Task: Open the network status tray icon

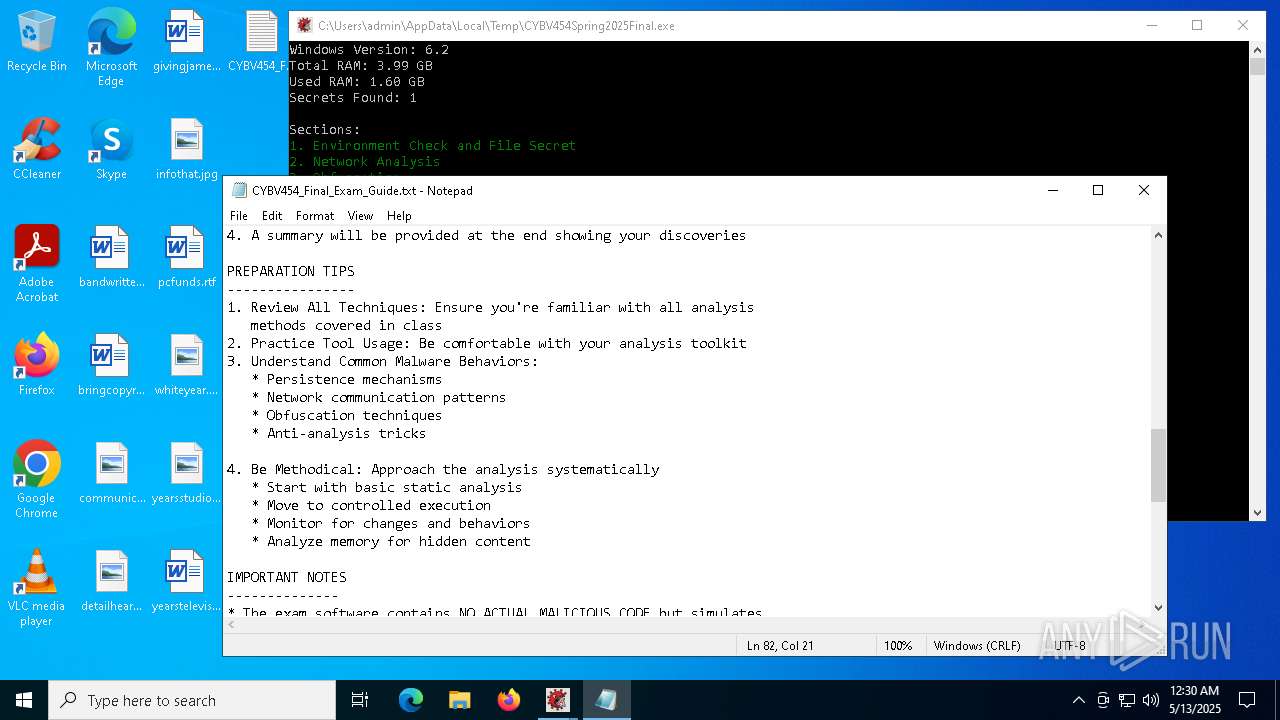Action: pos(1127,700)
